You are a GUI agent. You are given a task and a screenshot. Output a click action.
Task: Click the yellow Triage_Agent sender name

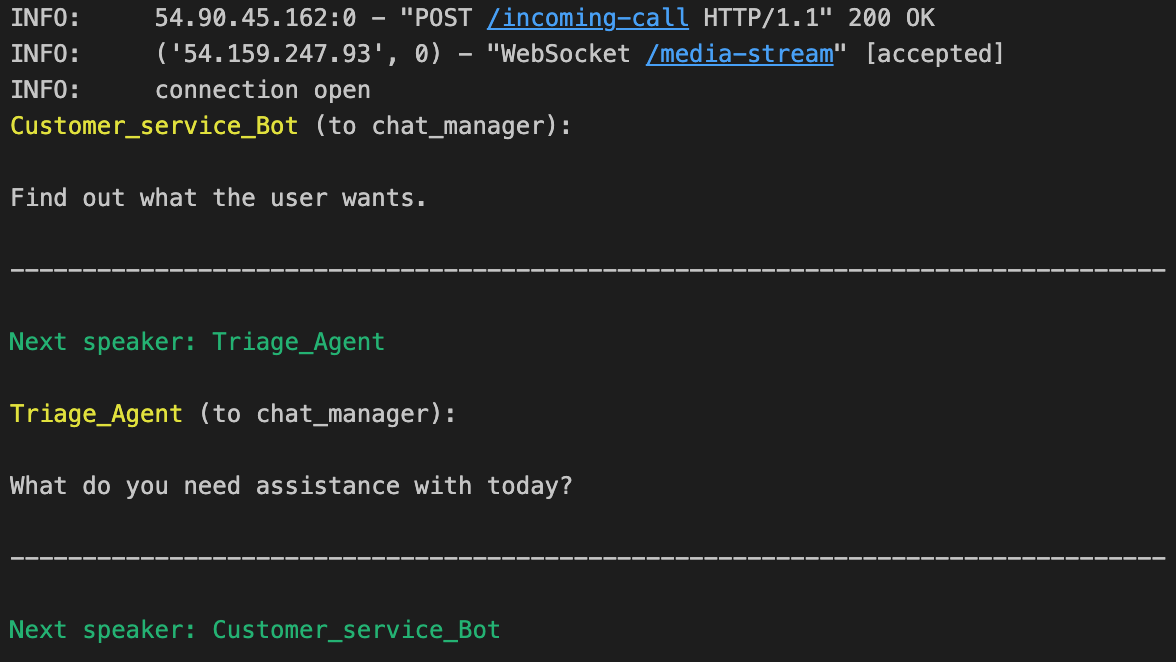point(96,413)
